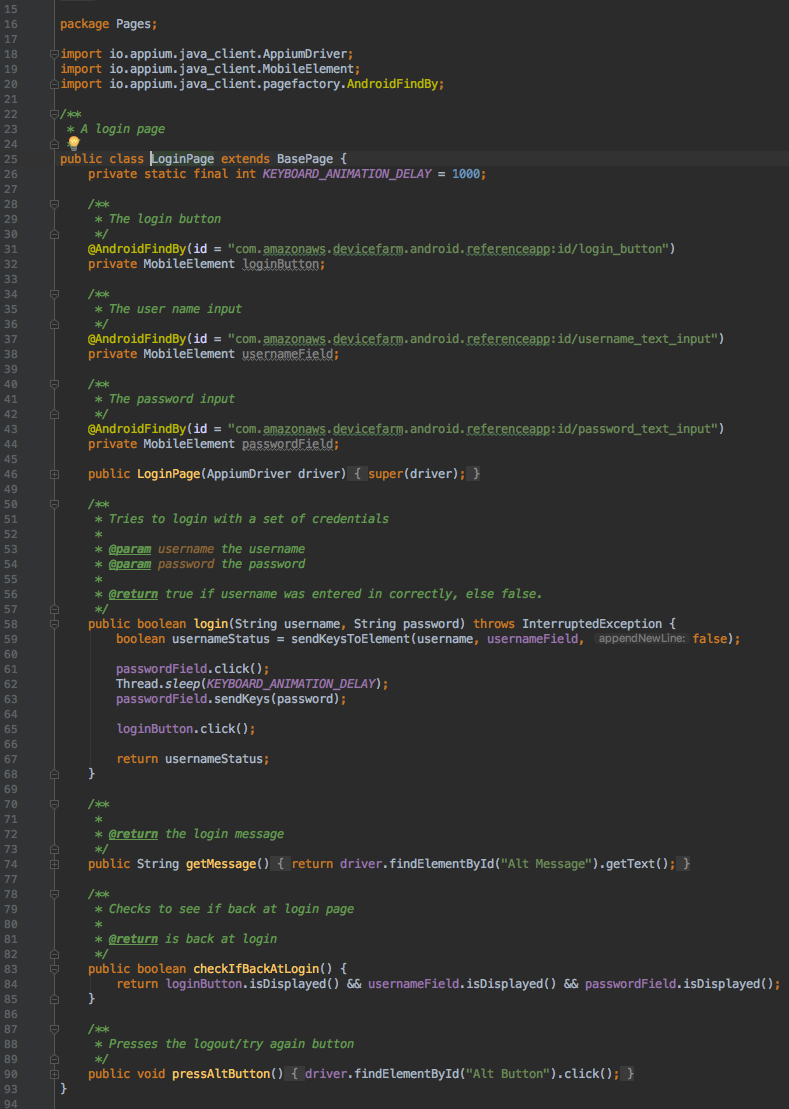
Task: Click 'Tries to login with a set of credentials' comment
Action: pos(249,518)
